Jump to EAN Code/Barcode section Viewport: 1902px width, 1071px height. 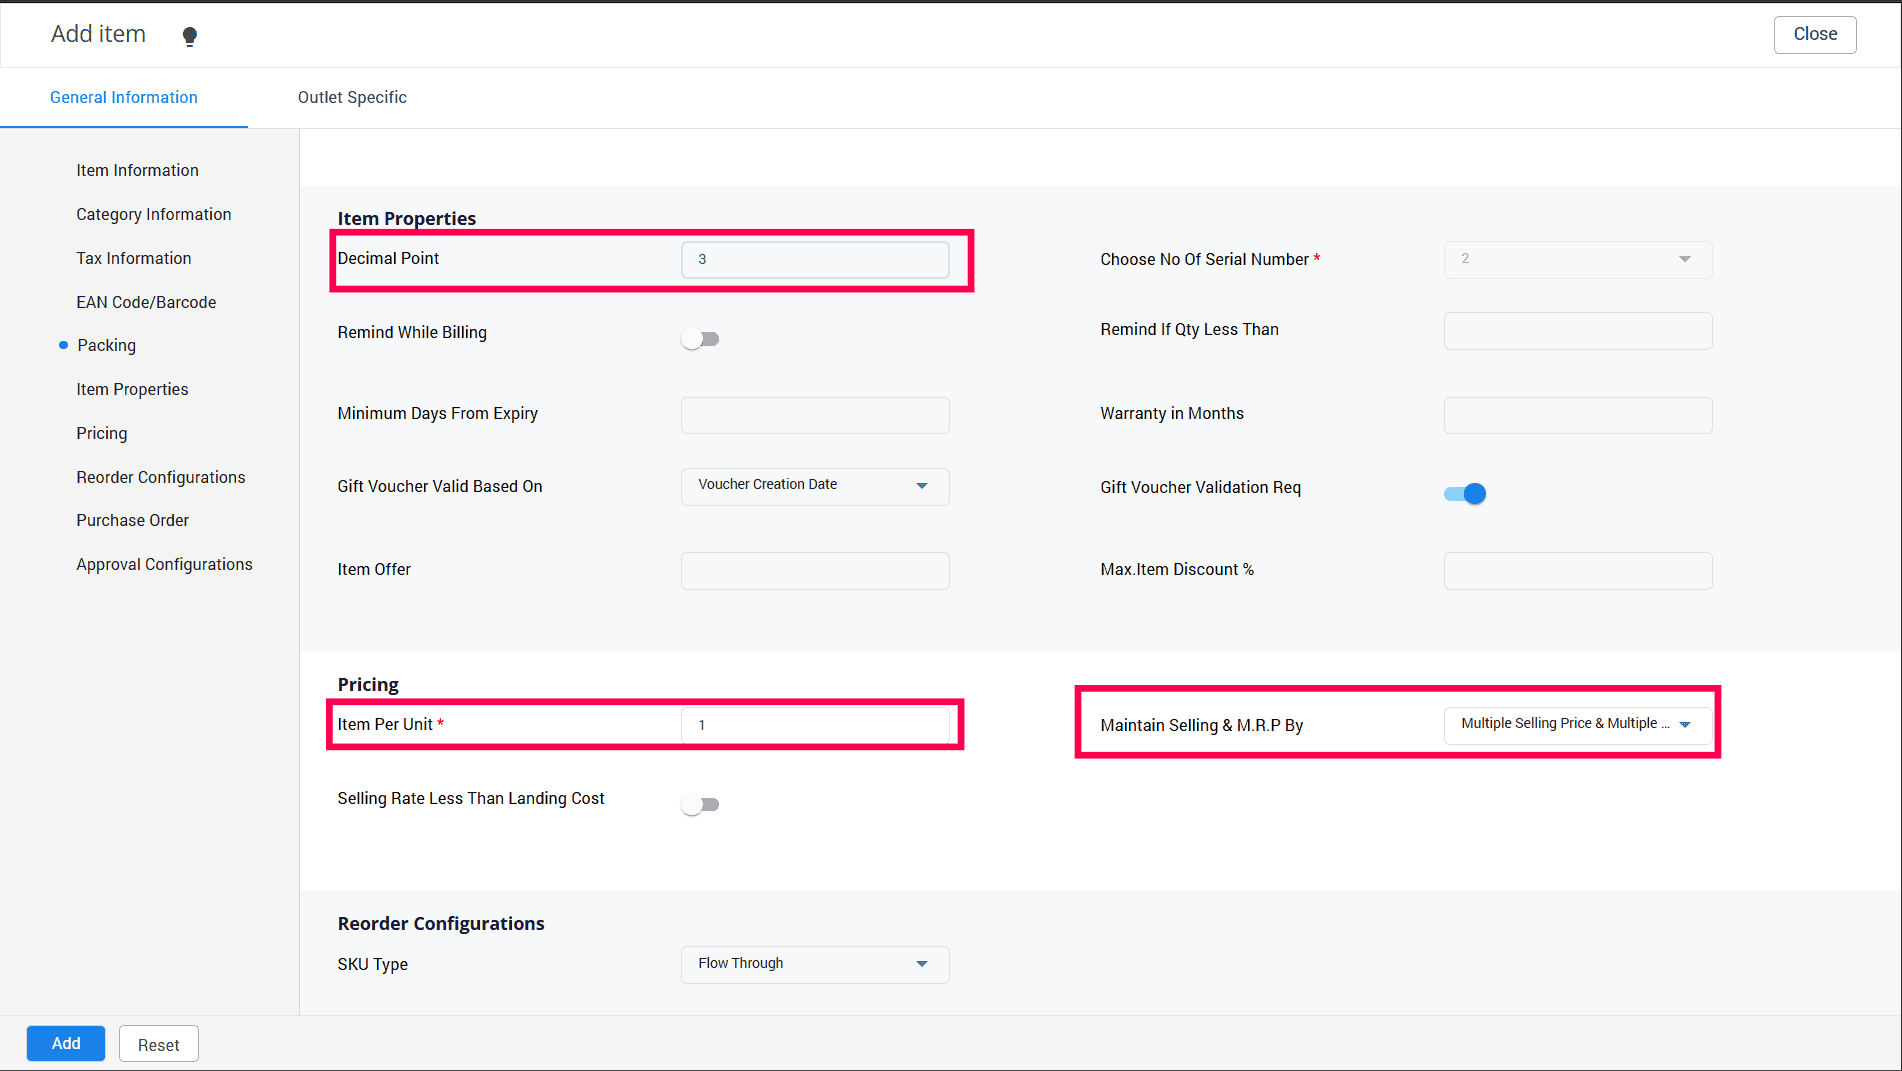146,302
